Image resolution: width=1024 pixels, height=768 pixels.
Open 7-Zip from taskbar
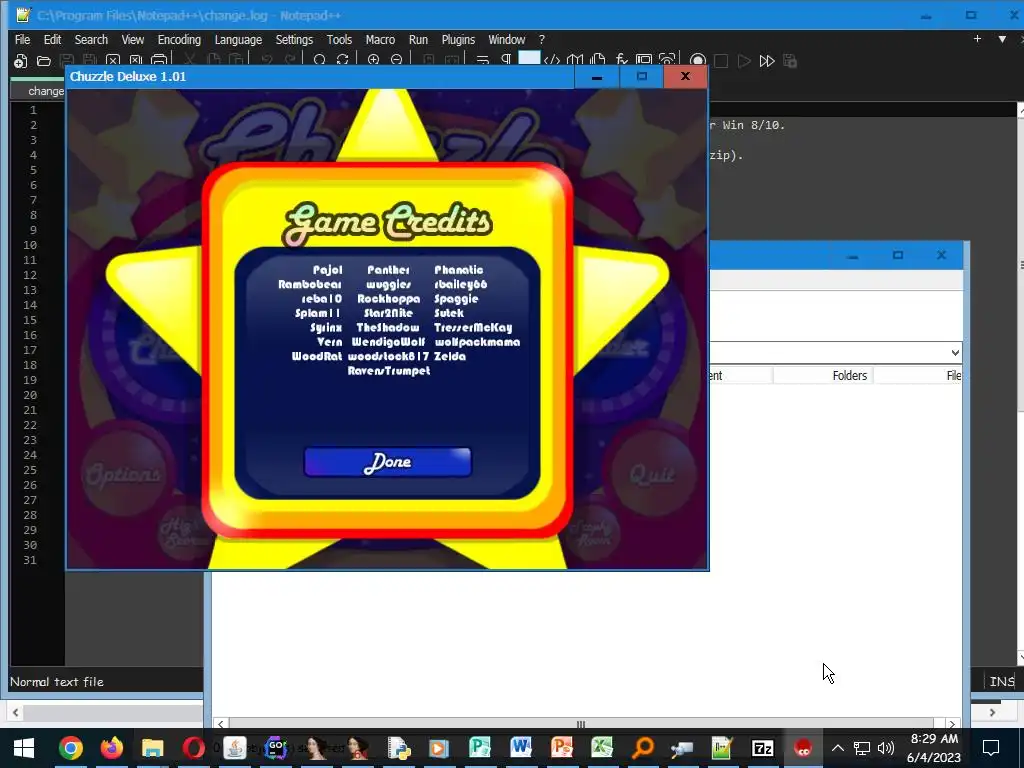tap(763, 748)
